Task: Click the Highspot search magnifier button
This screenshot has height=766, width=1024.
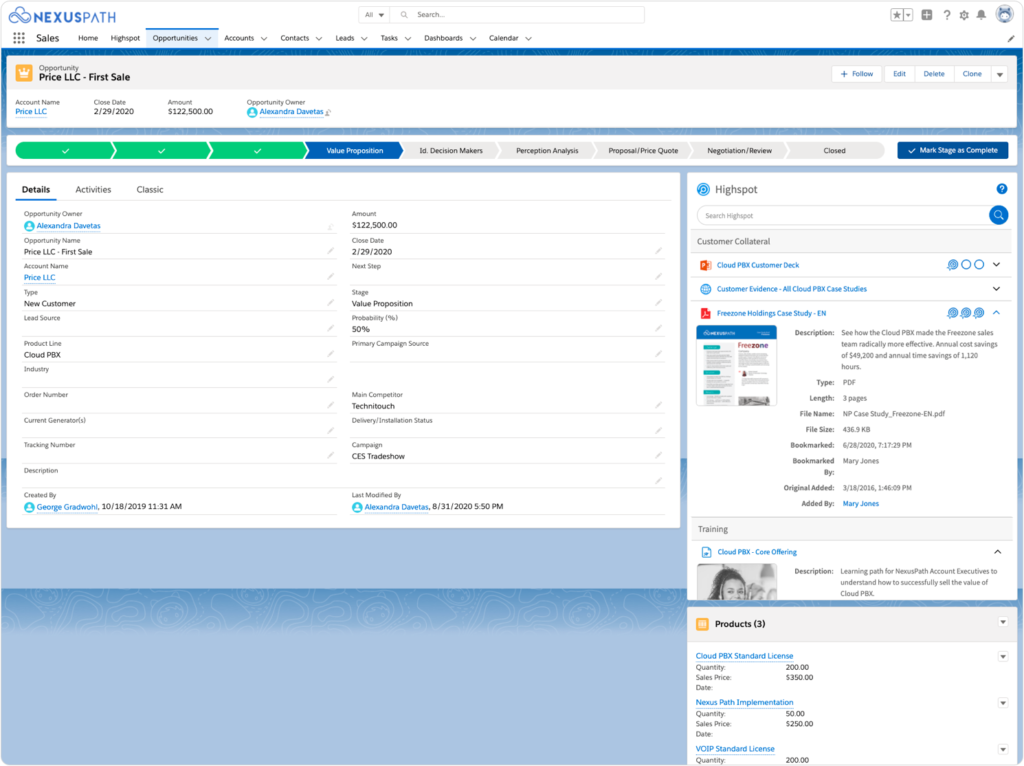Action: (998, 215)
